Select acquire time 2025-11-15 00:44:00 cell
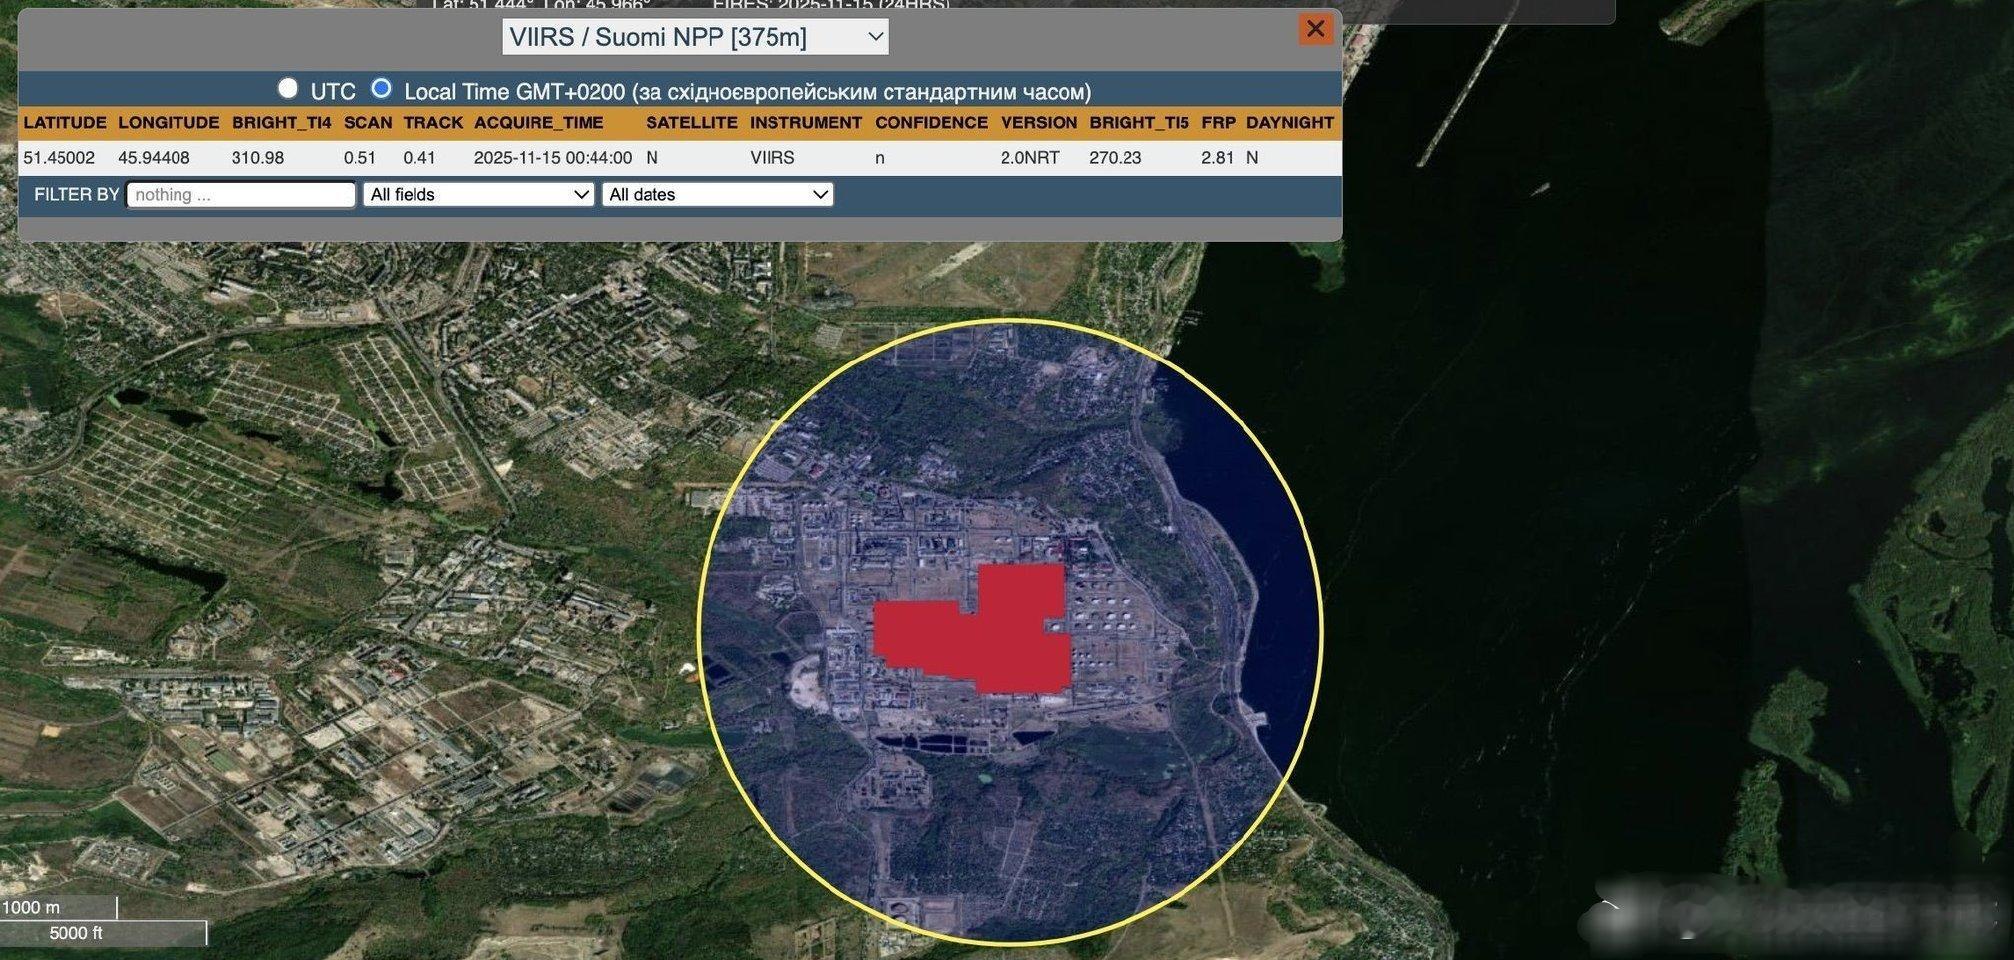Screen dimensions: 2014x960 click(x=553, y=158)
